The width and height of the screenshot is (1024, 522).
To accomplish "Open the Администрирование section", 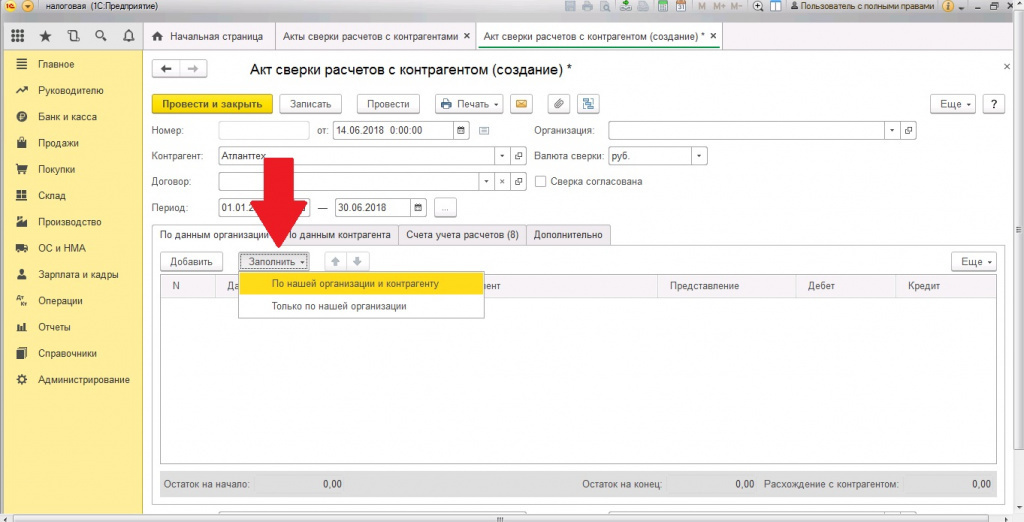I will [84, 380].
